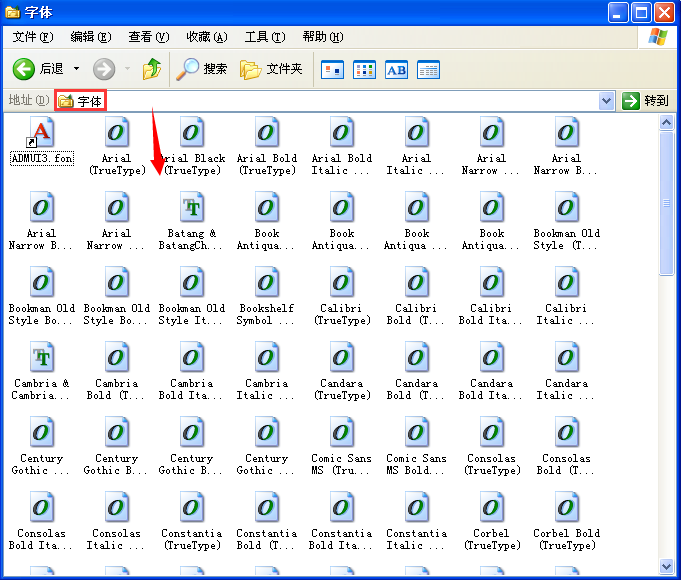Click the Windows logo throbber icon
Screen dimensions: 681x580
coord(658,37)
